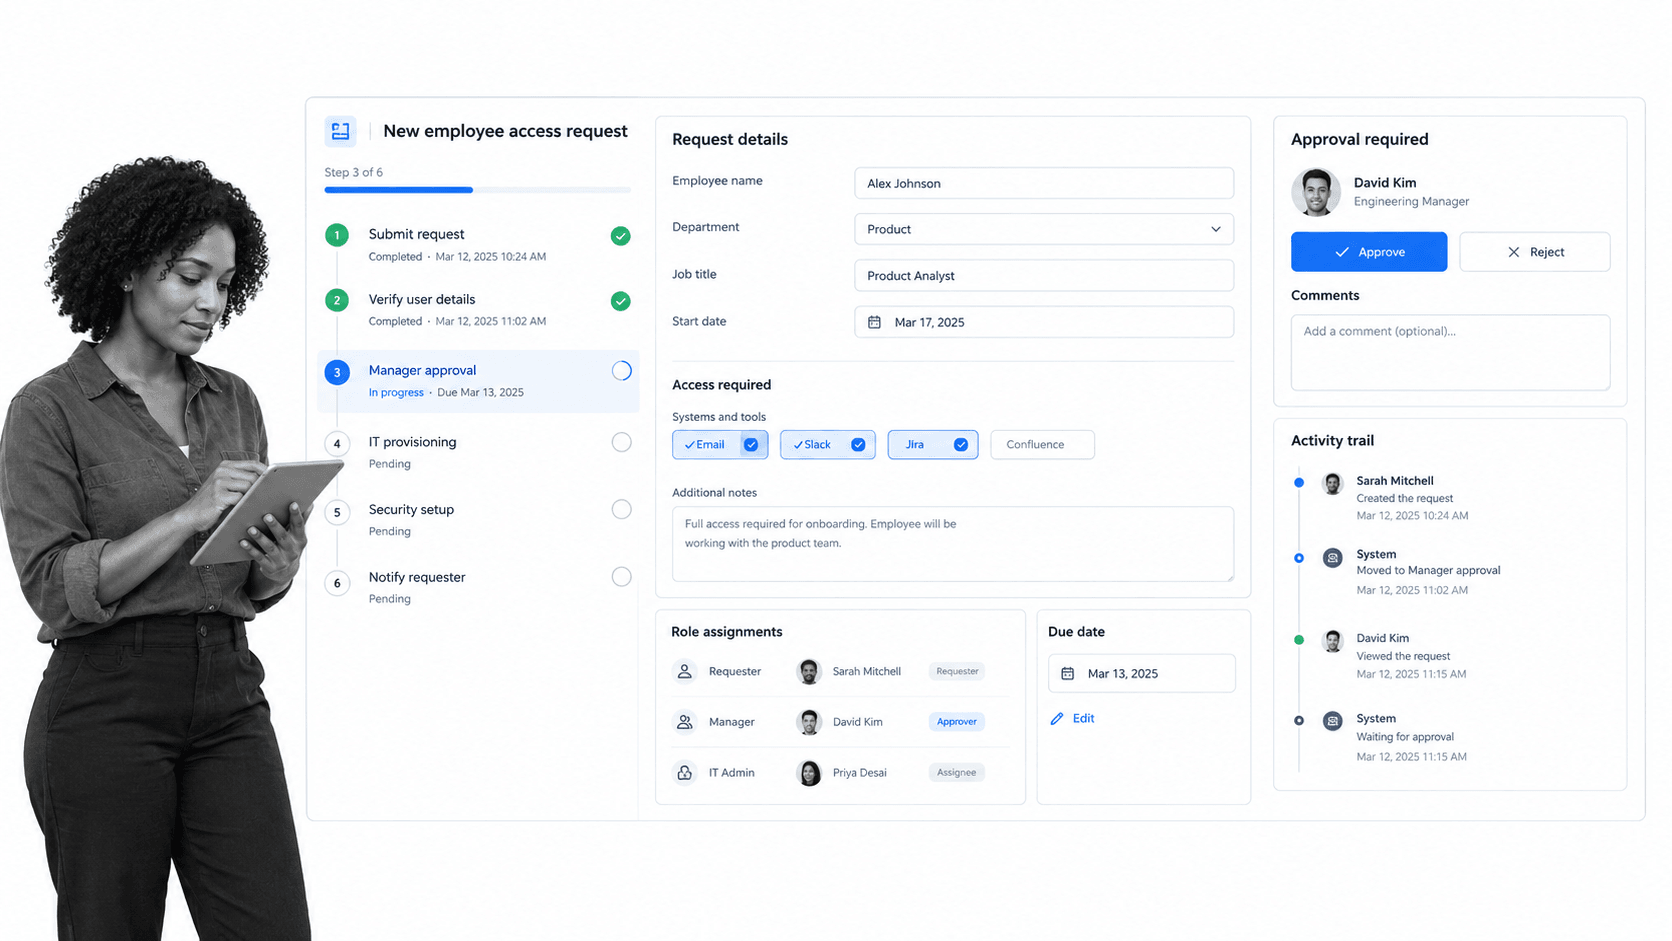
Task: Select the Confluence access chip
Action: click(1042, 445)
